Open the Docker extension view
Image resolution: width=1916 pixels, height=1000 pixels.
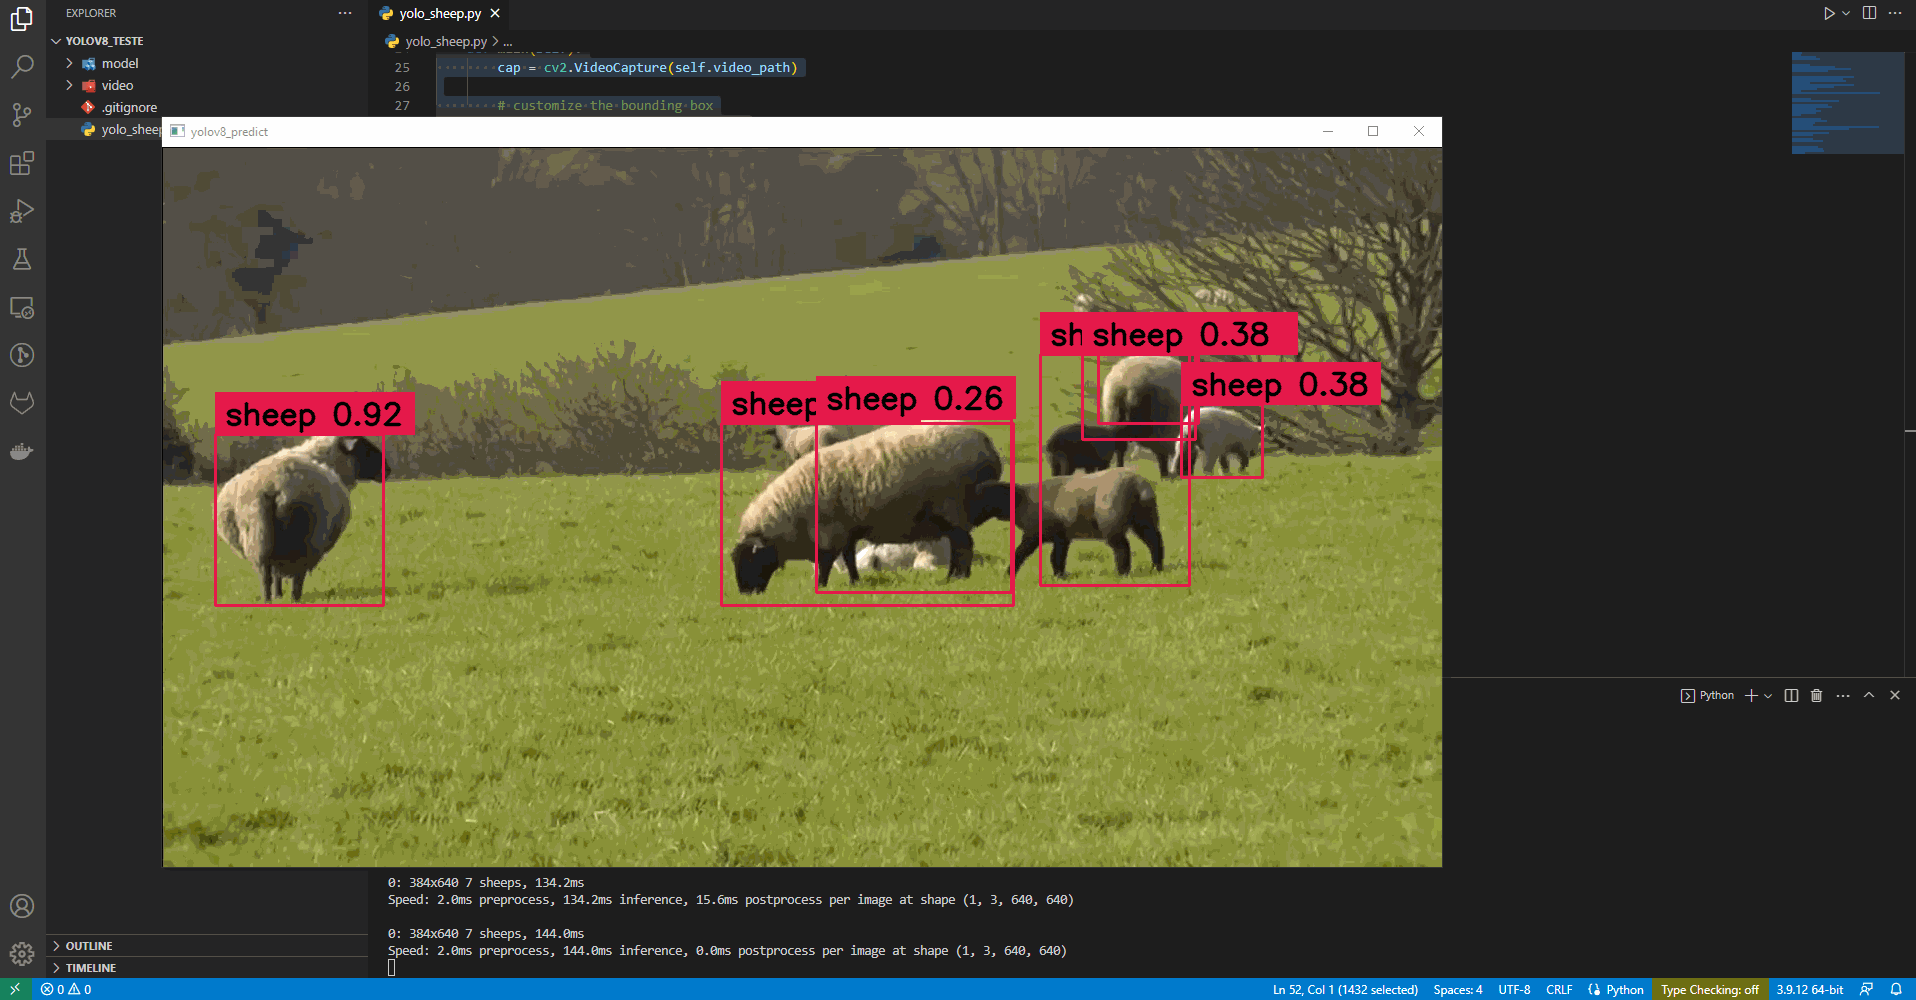click(x=22, y=451)
